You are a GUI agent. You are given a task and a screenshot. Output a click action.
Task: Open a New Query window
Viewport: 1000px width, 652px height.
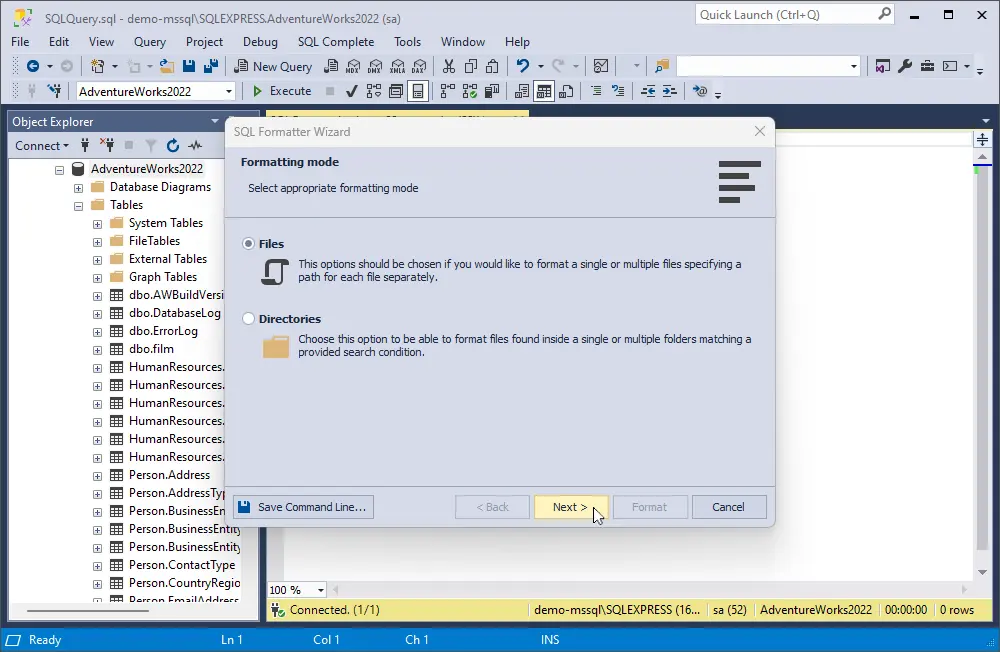coord(273,66)
